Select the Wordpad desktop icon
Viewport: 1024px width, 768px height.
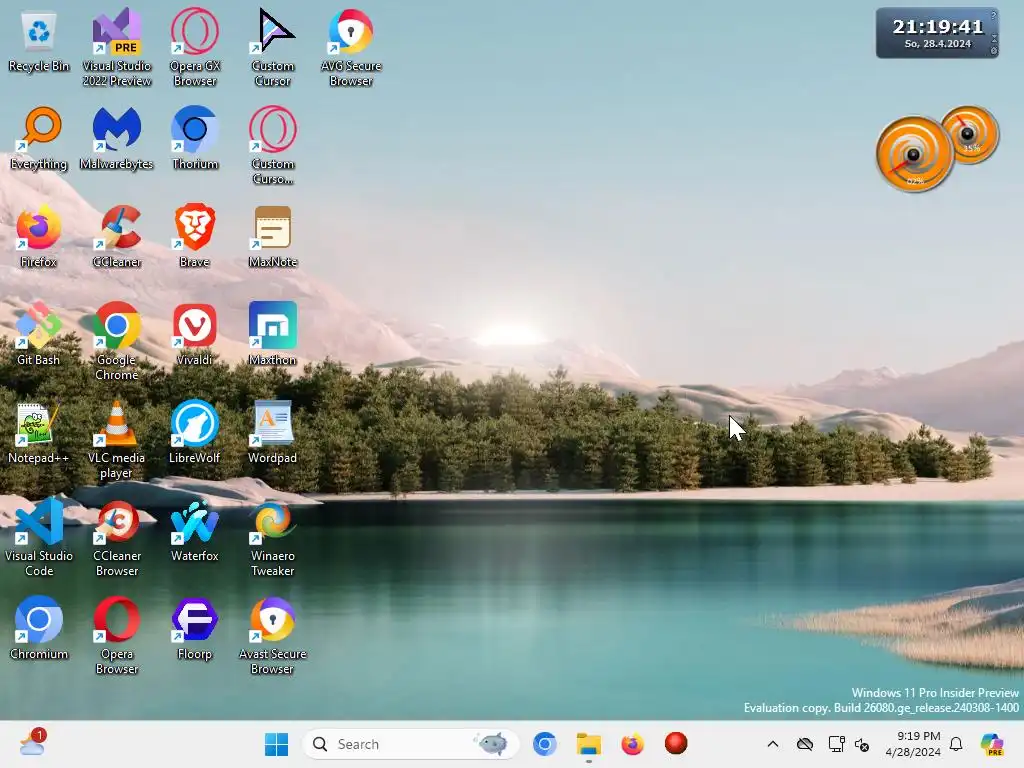[273, 432]
